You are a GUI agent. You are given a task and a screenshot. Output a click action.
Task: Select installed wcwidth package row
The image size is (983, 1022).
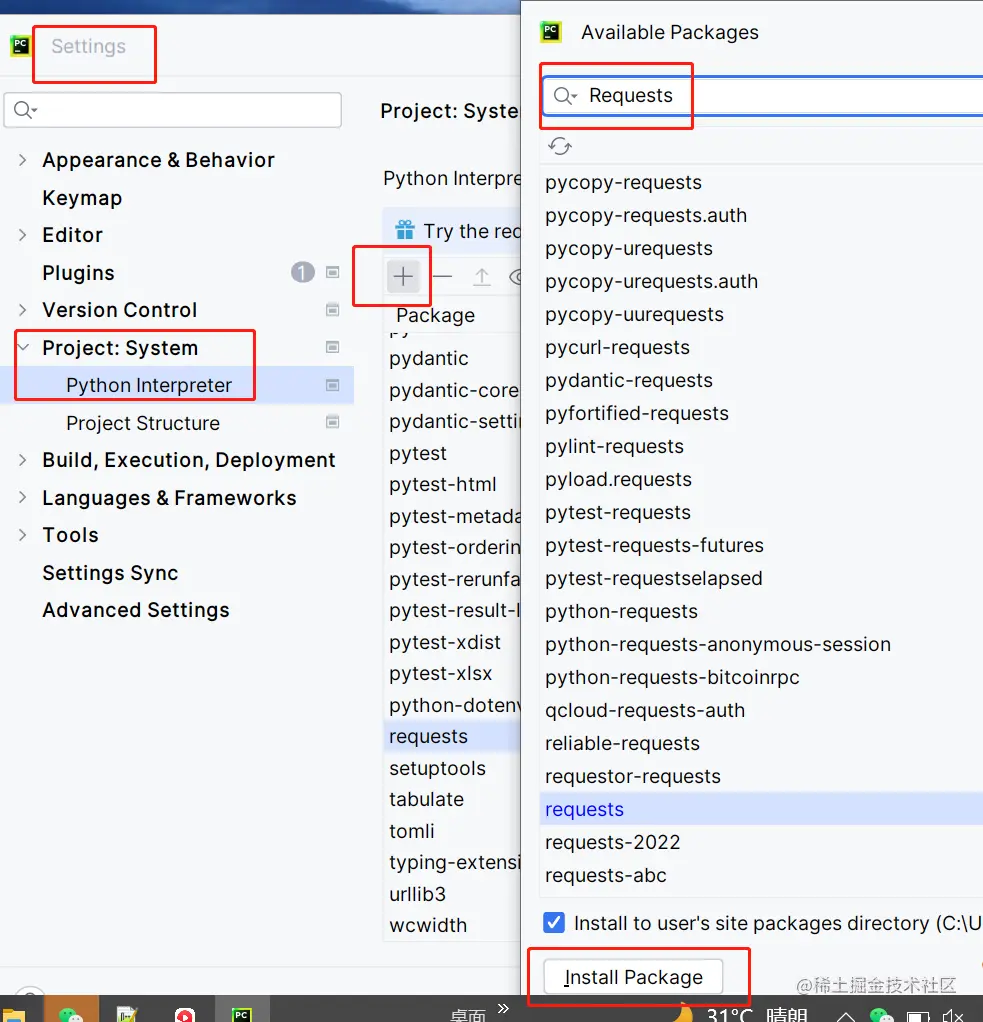[x=428, y=925]
